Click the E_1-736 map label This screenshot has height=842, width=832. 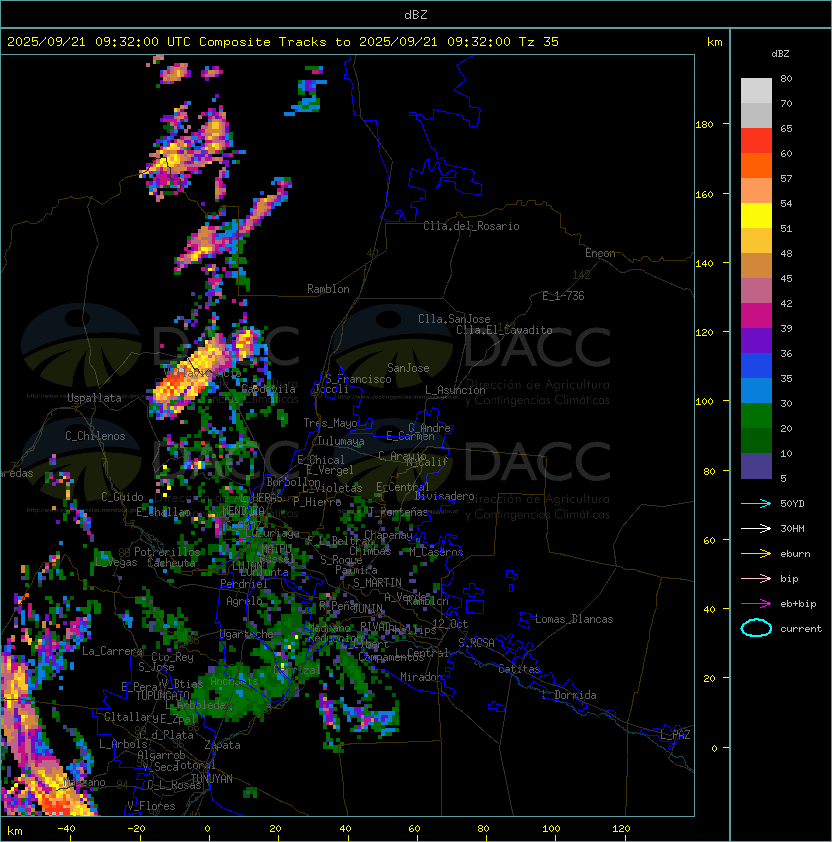563,296
